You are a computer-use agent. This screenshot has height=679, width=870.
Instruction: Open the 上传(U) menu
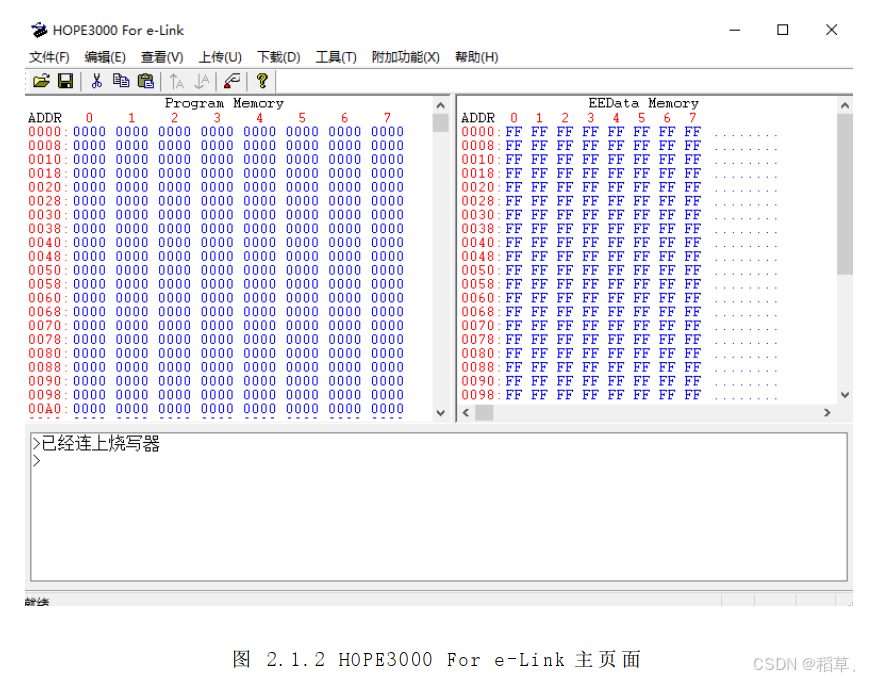(x=220, y=57)
